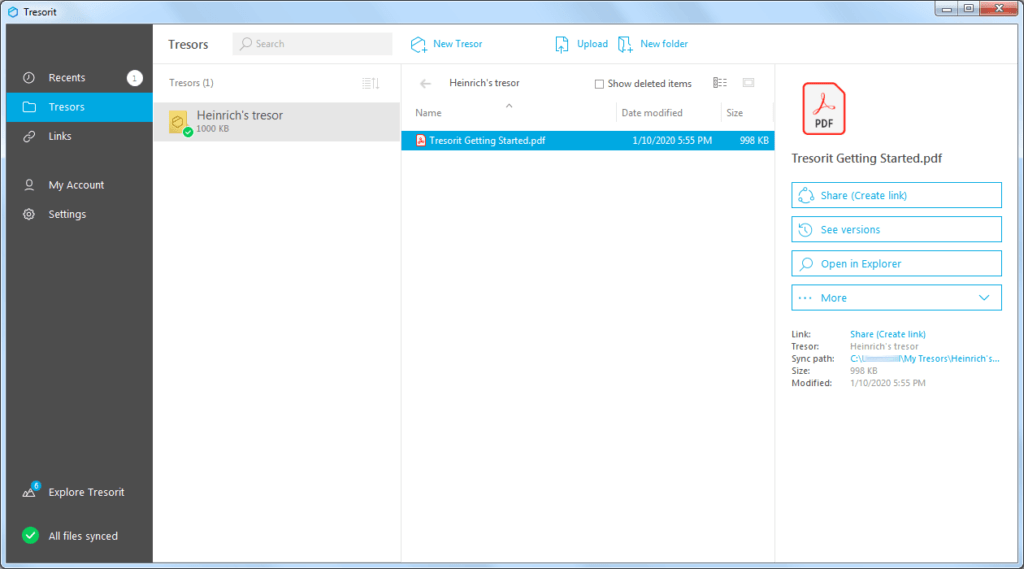This screenshot has height=569, width=1024.
Task: Click Share (Create link) button
Action: [896, 195]
